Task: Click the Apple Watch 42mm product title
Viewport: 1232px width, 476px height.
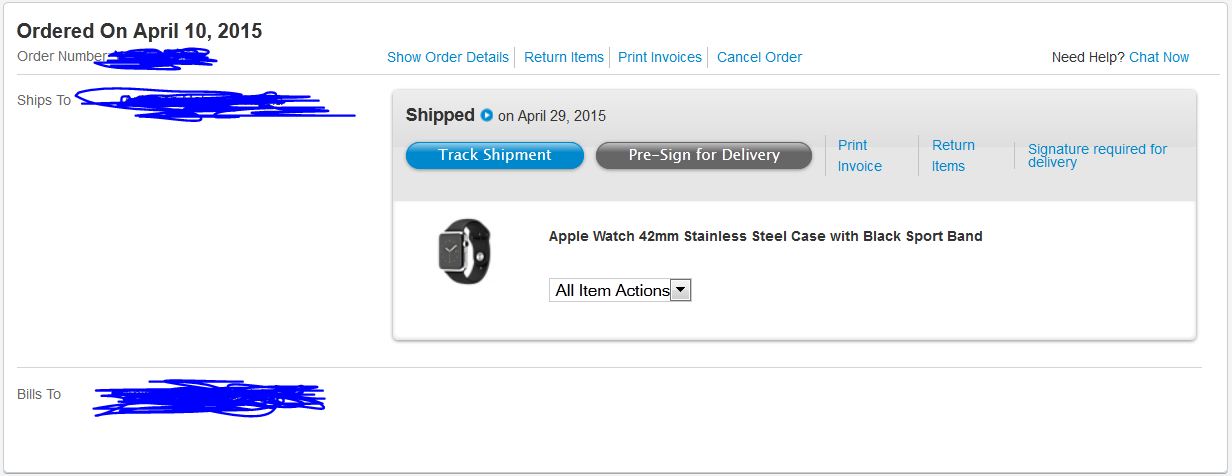Action: click(x=765, y=236)
